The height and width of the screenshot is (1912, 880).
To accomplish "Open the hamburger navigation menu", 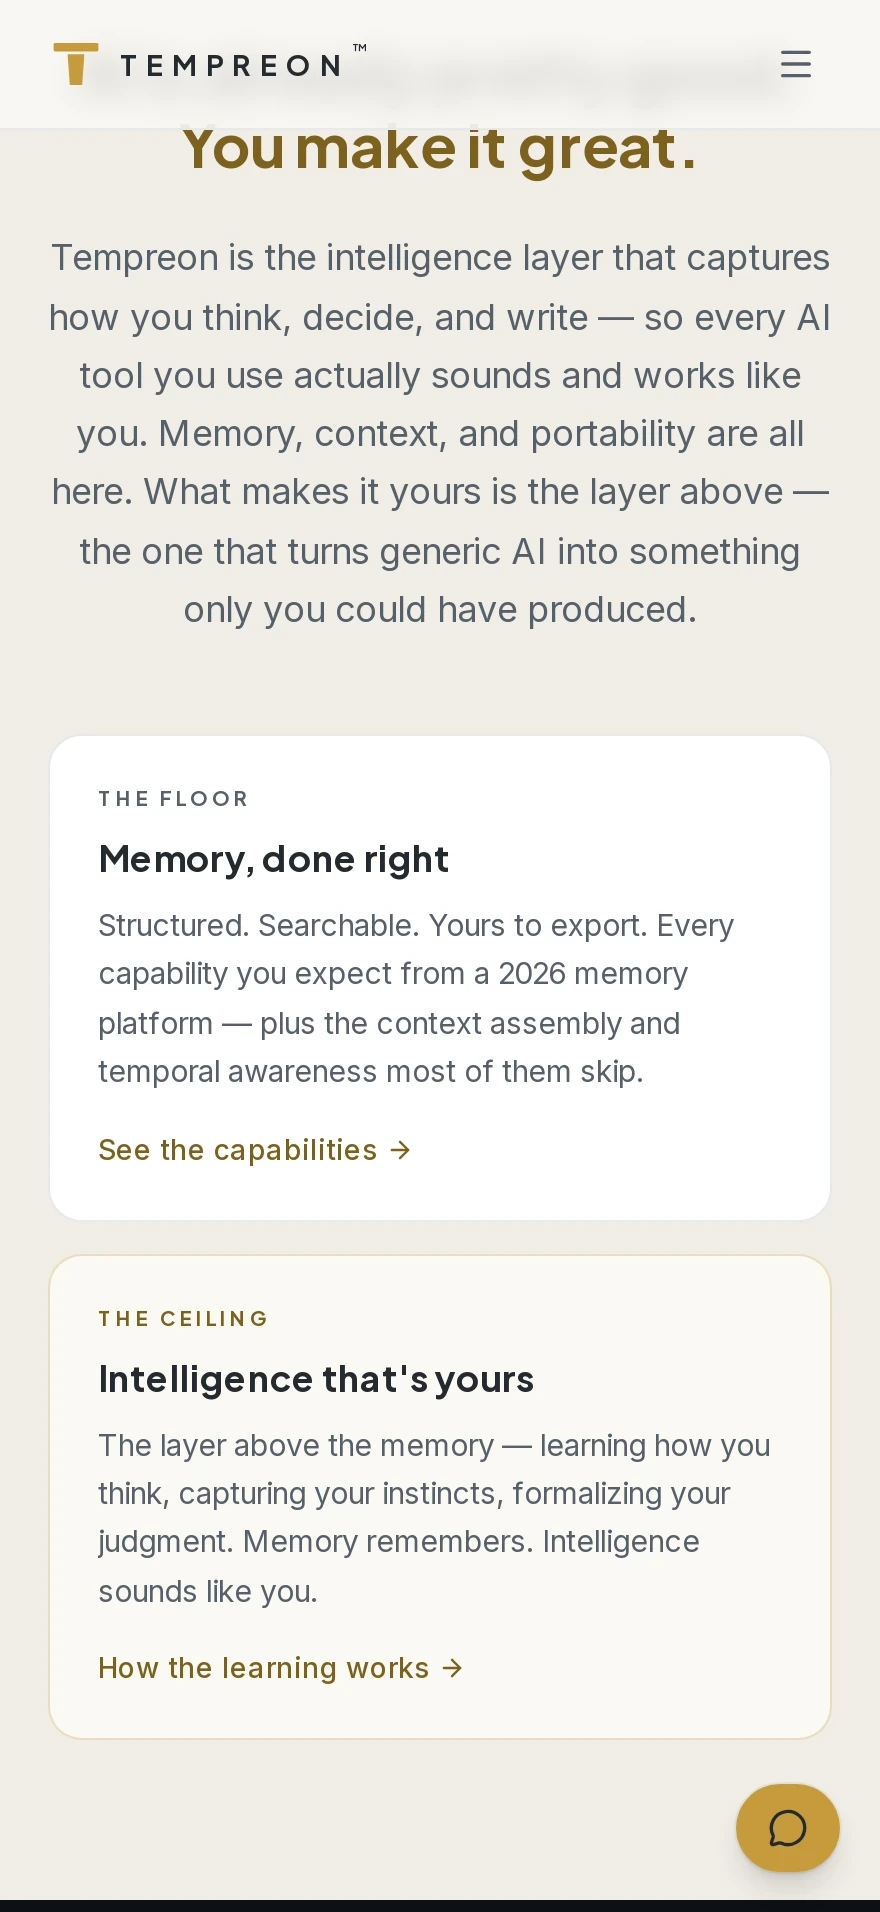I will (x=796, y=64).
